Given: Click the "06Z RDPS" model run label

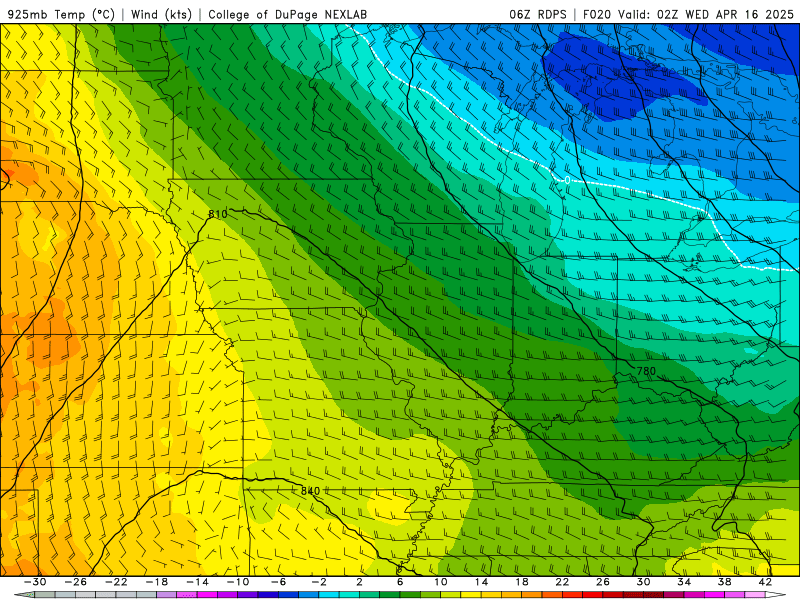Looking at the screenshot, I should (537, 14).
